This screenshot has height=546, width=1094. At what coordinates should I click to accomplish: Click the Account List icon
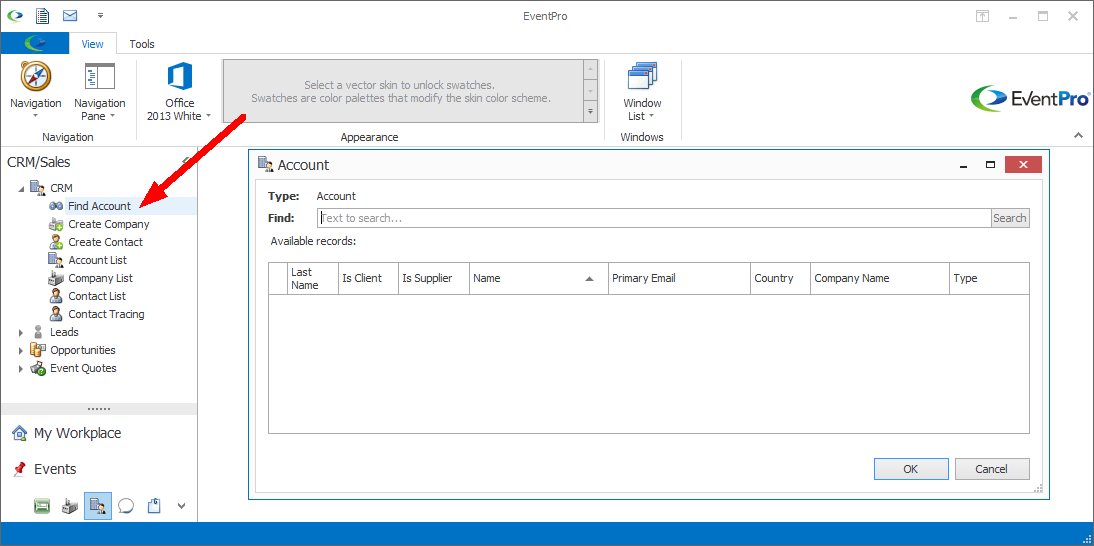click(57, 260)
